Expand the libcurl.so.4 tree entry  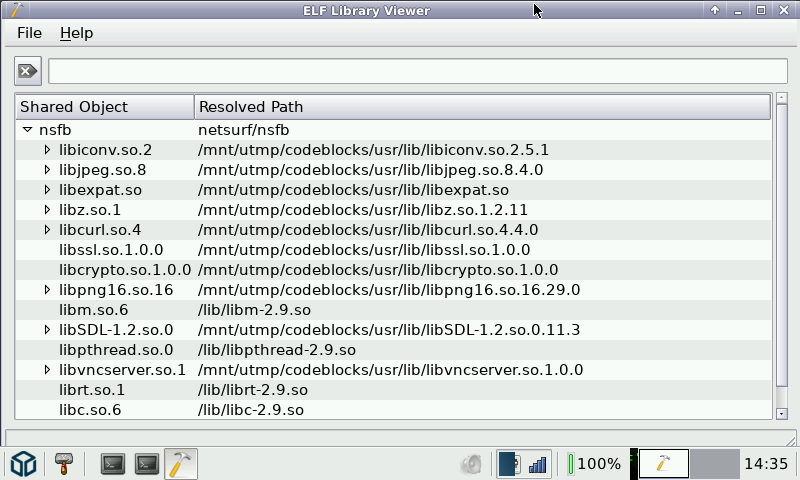pyautogui.click(x=47, y=230)
